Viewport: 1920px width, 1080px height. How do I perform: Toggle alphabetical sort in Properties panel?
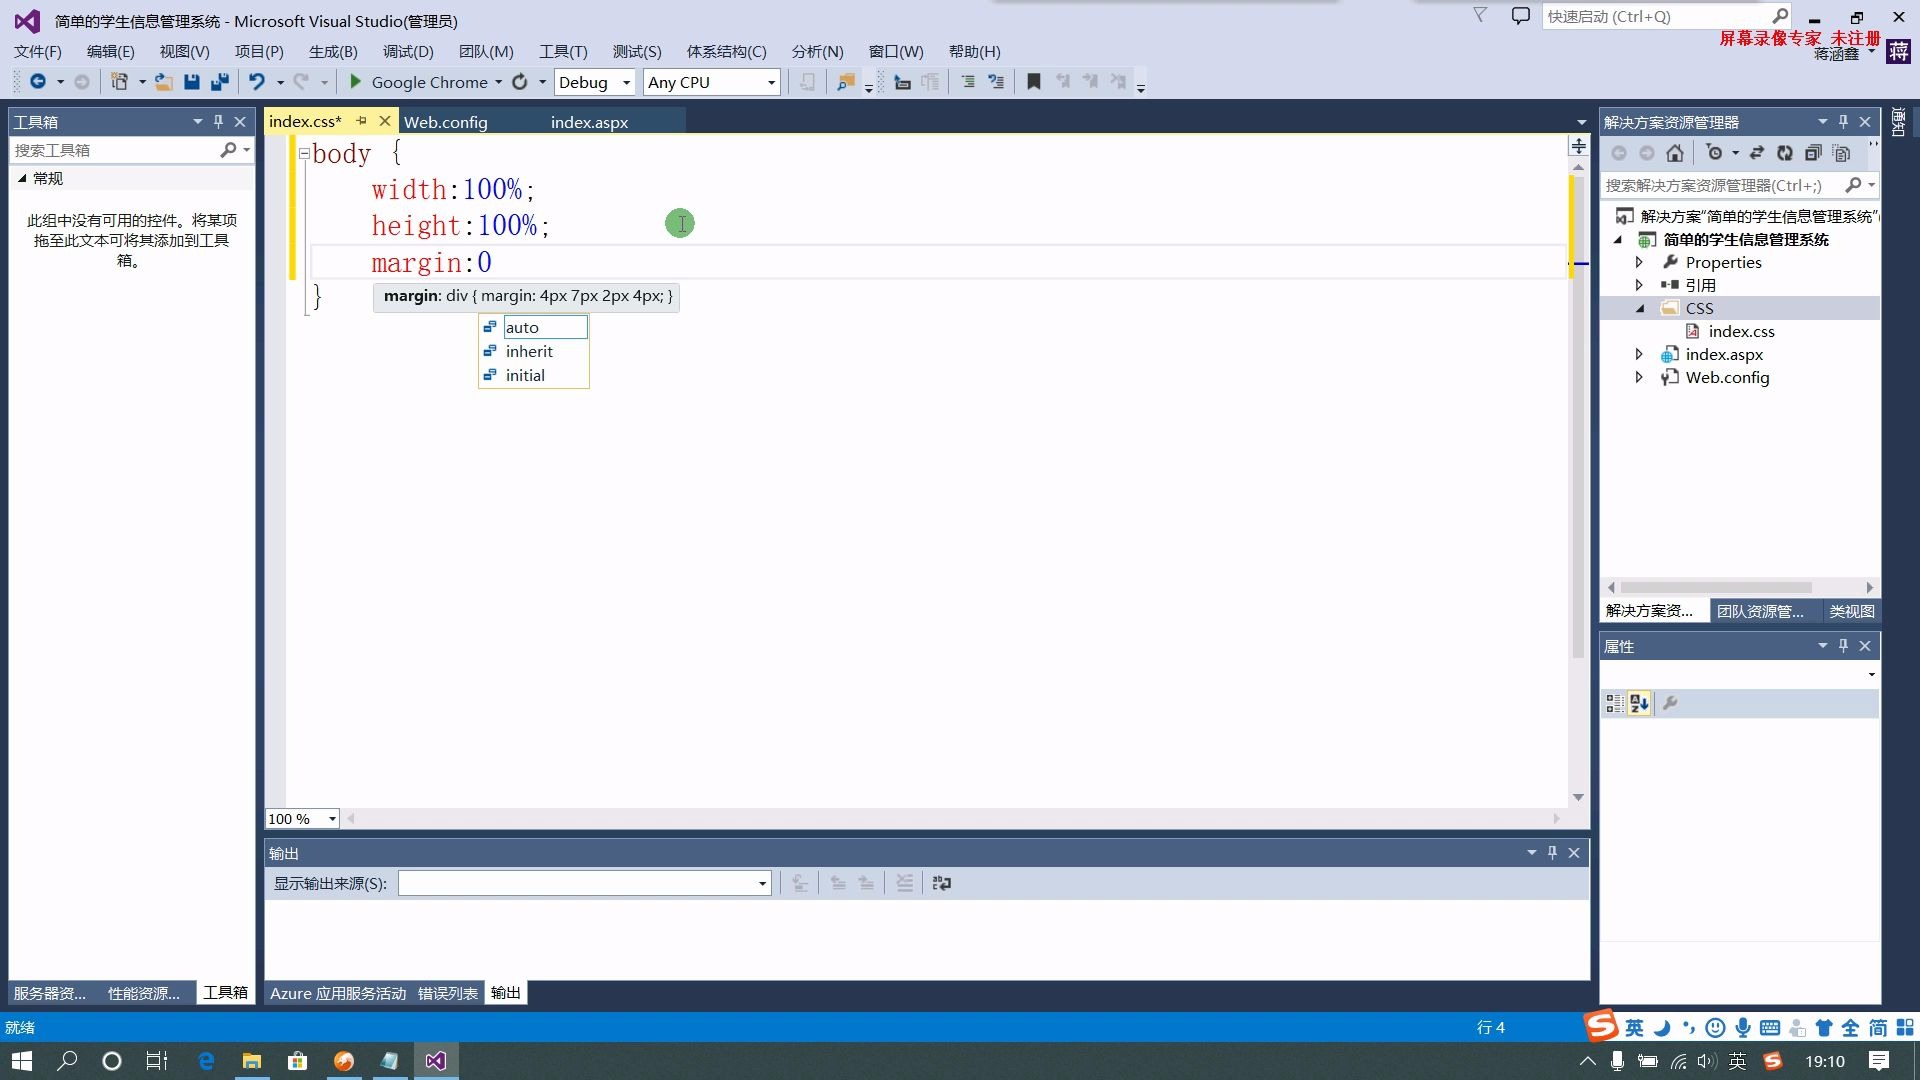(1639, 703)
